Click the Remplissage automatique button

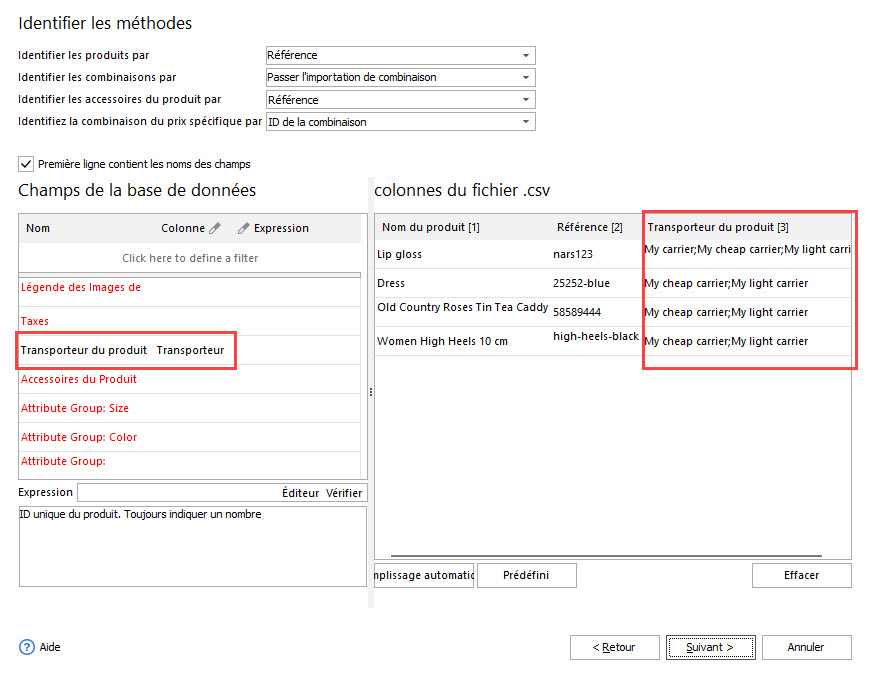[424, 575]
